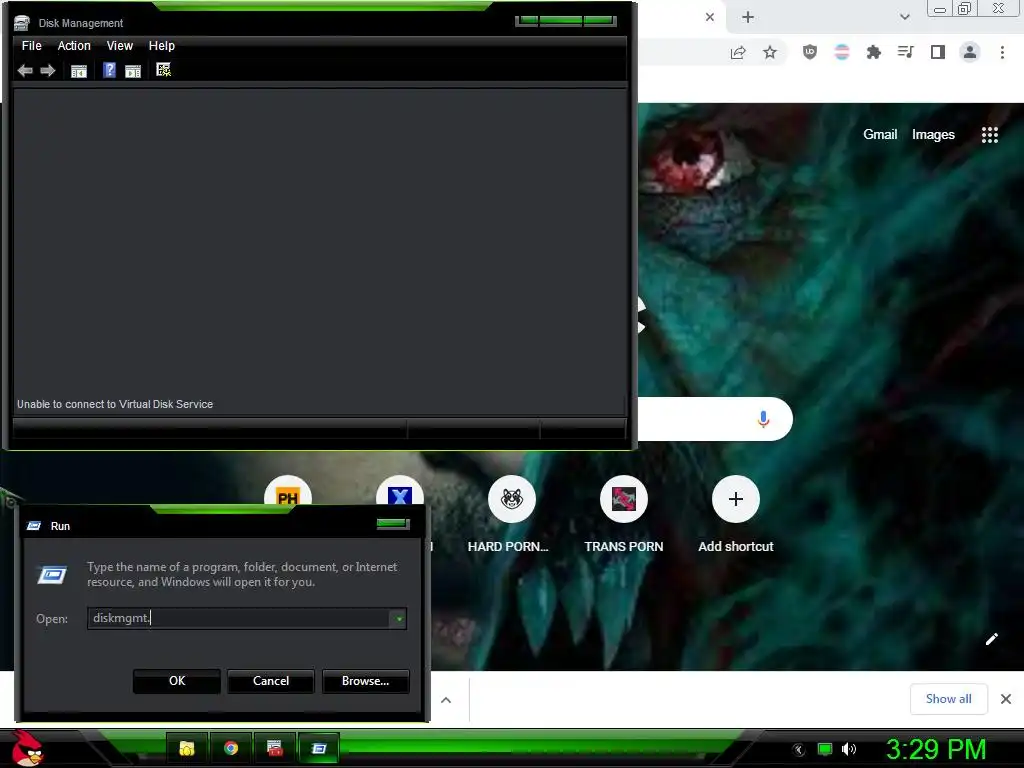Click the Angry Birds start button
This screenshot has height=768, width=1024.
click(x=27, y=748)
